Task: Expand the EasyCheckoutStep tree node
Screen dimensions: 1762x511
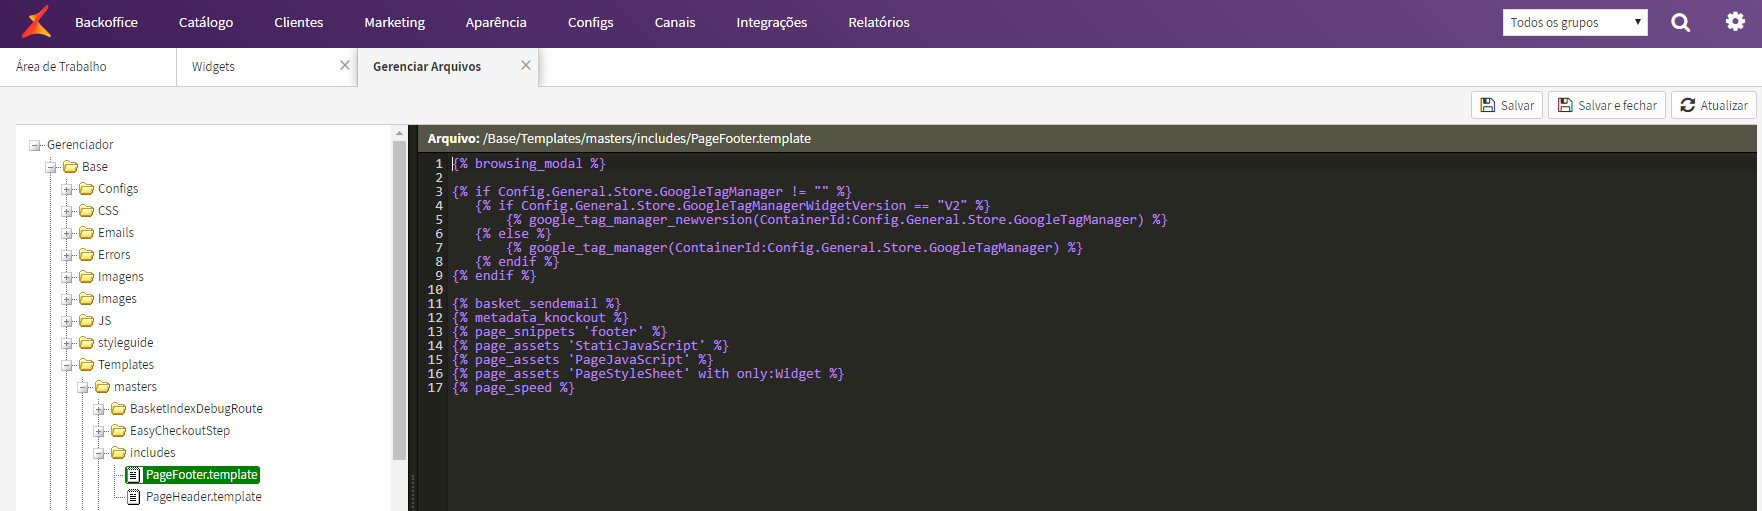Action: point(99,431)
